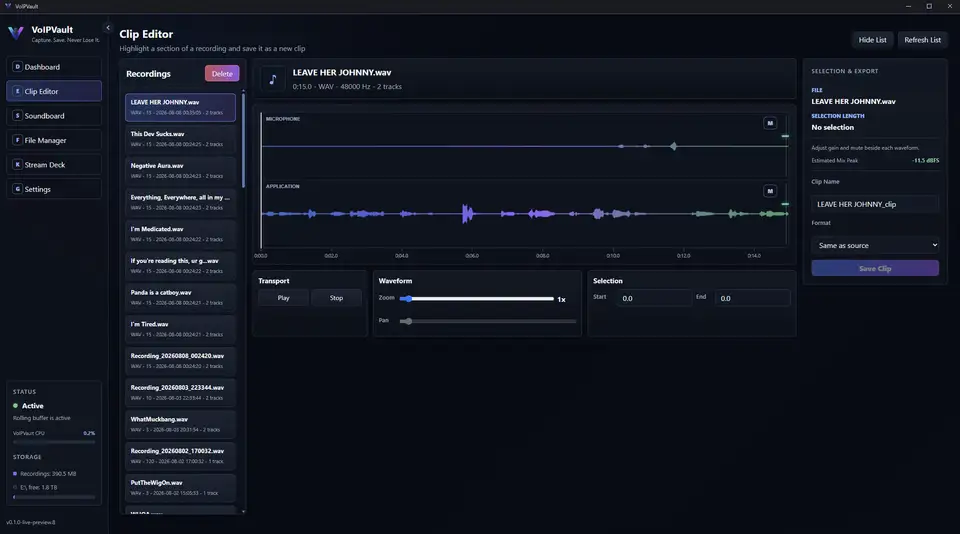960x534 pixels.
Task: Play the recording
Action: tap(283, 298)
